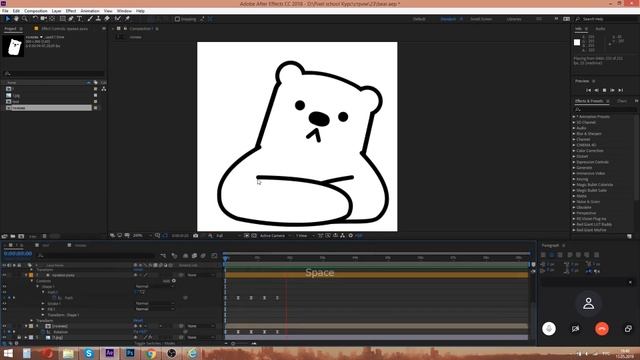Image resolution: width=640 pixels, height=360 pixels.
Task: Open Photoshop from the taskbar
Action: pos(130,353)
